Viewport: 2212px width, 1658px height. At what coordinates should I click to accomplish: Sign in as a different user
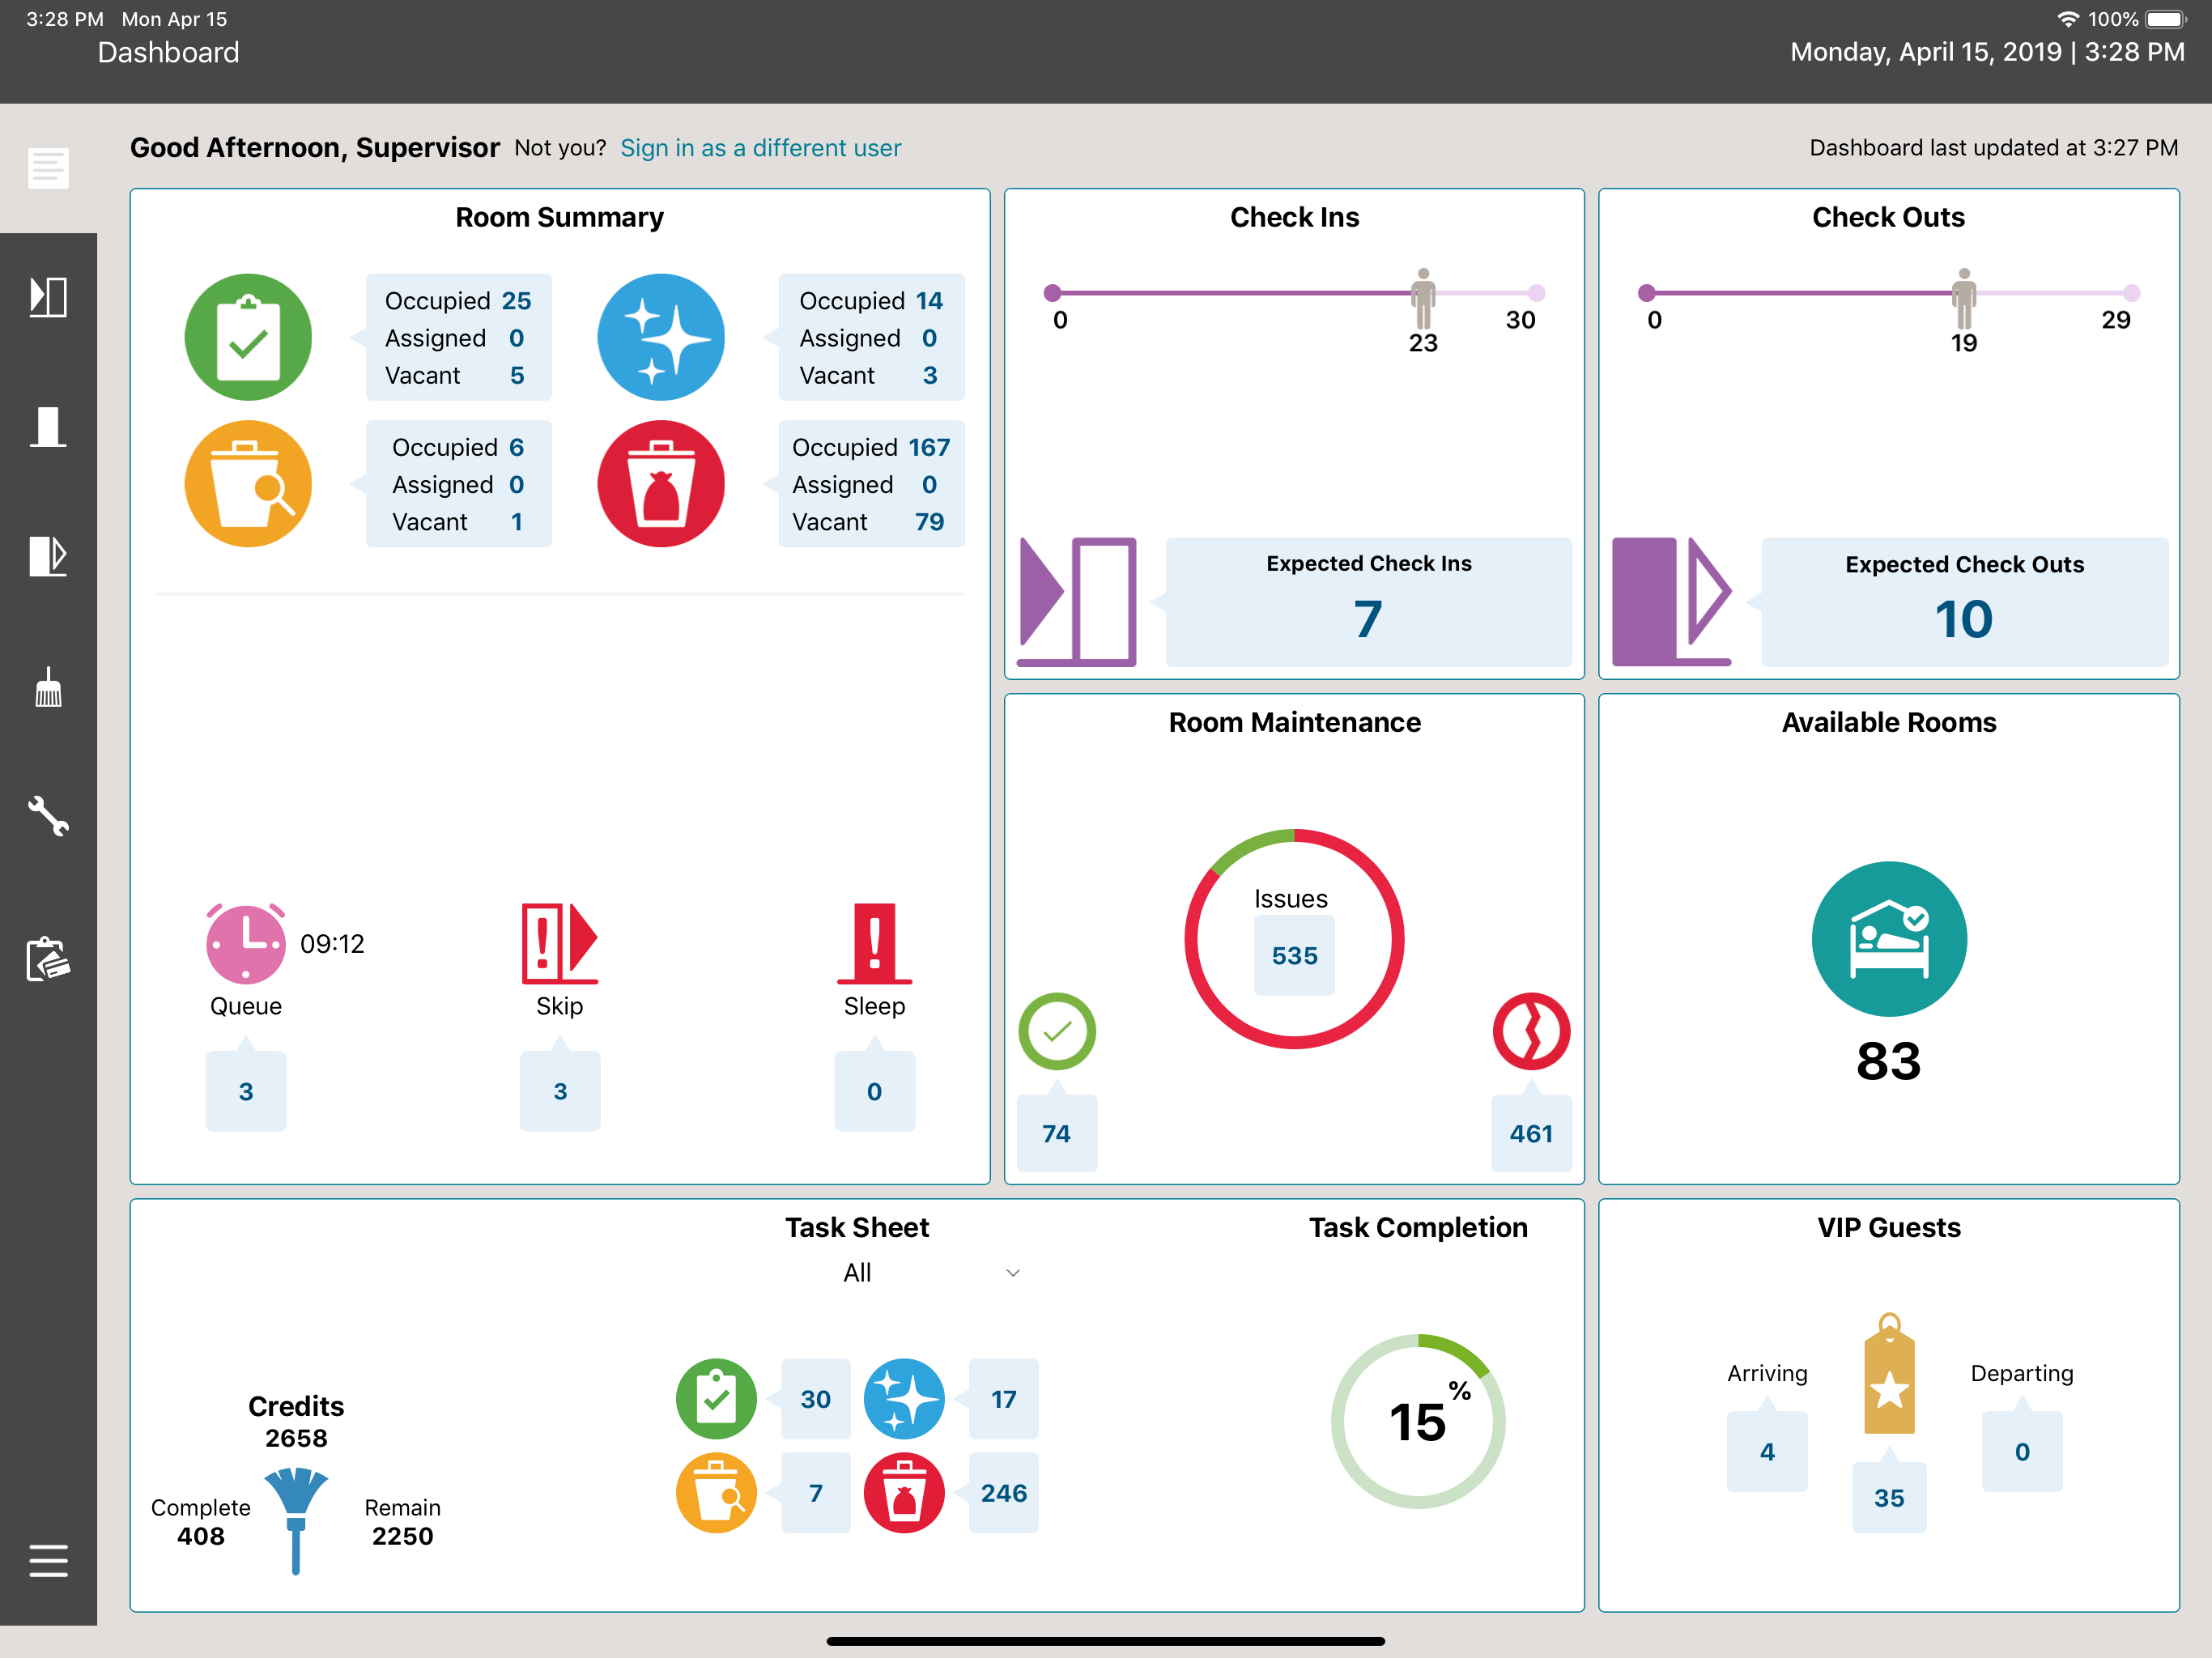point(760,148)
